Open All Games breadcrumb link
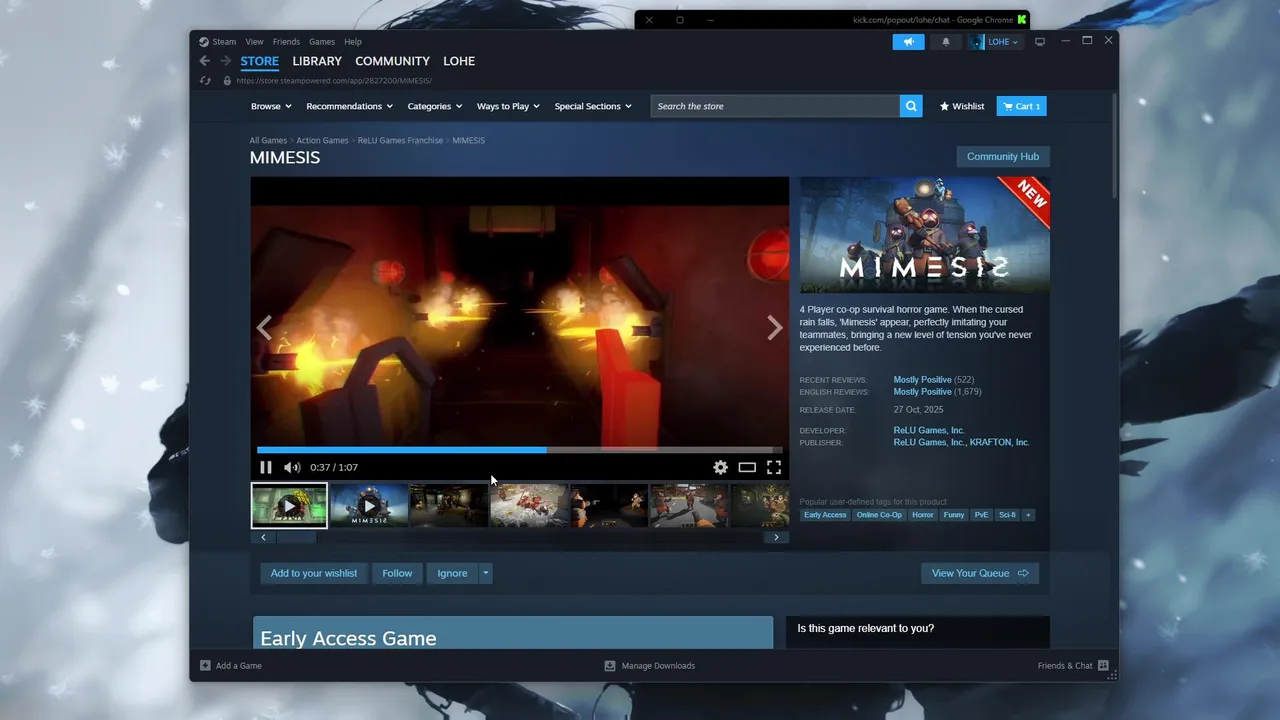 point(268,141)
